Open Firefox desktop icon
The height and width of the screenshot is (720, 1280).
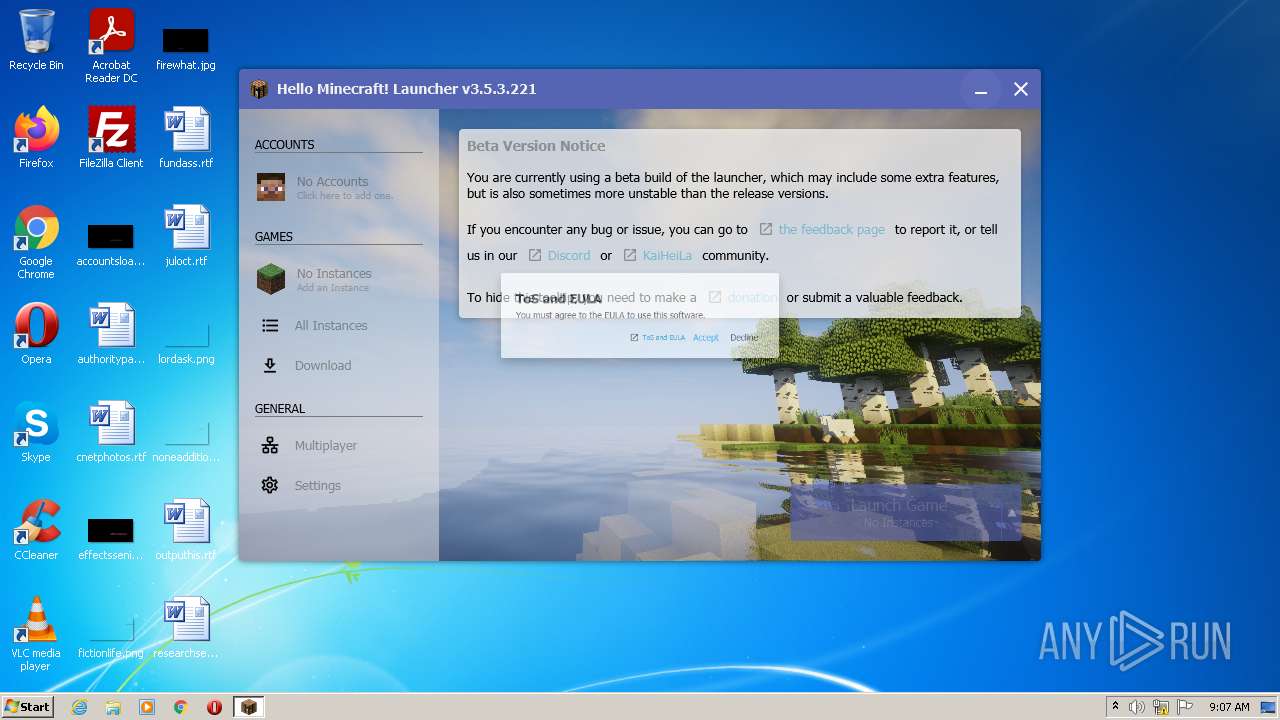(36, 138)
